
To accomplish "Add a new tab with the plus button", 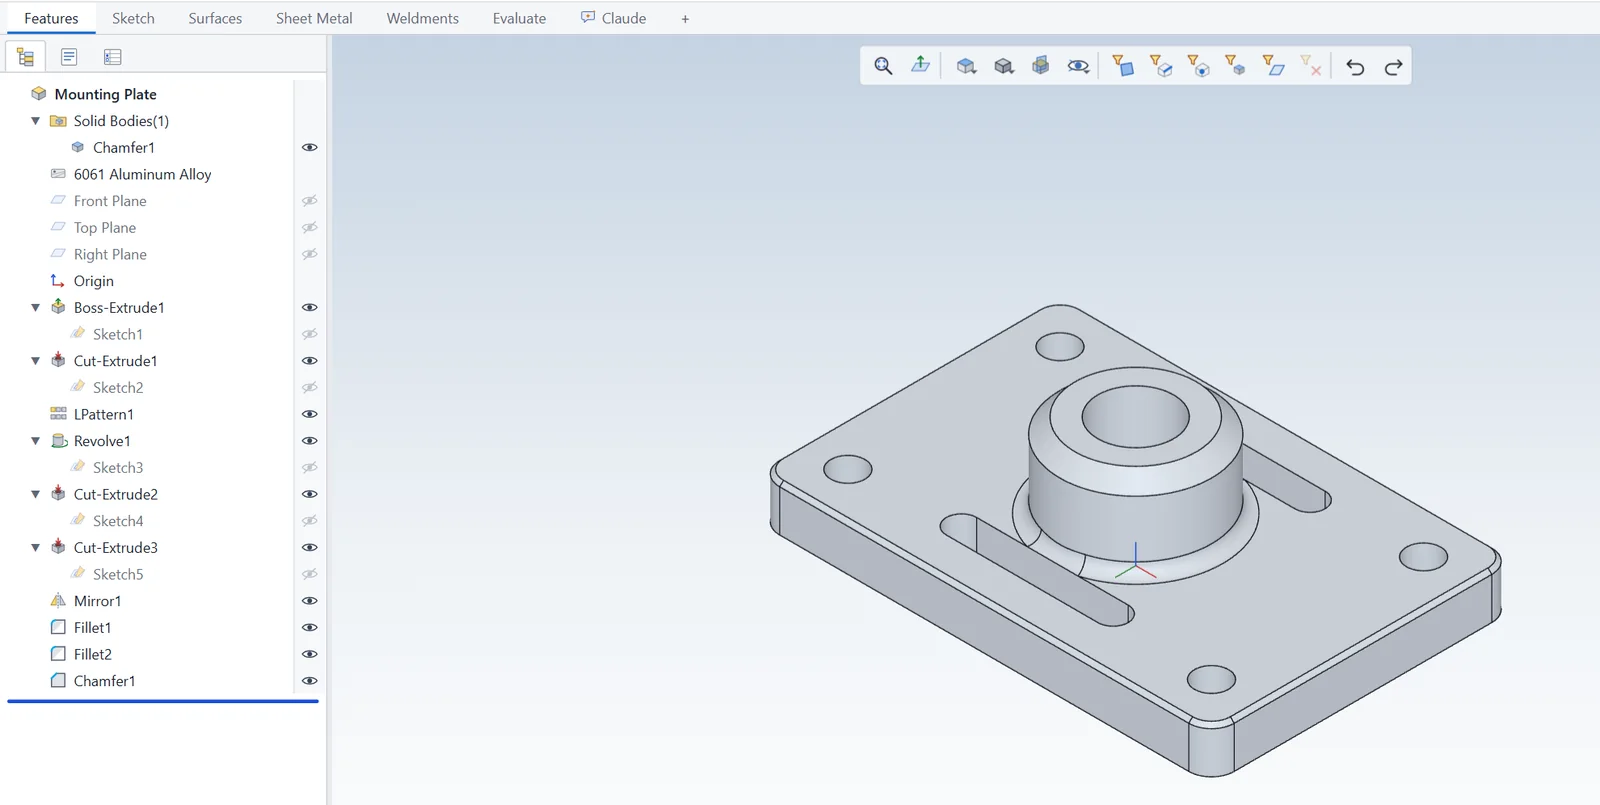I will [x=685, y=19].
